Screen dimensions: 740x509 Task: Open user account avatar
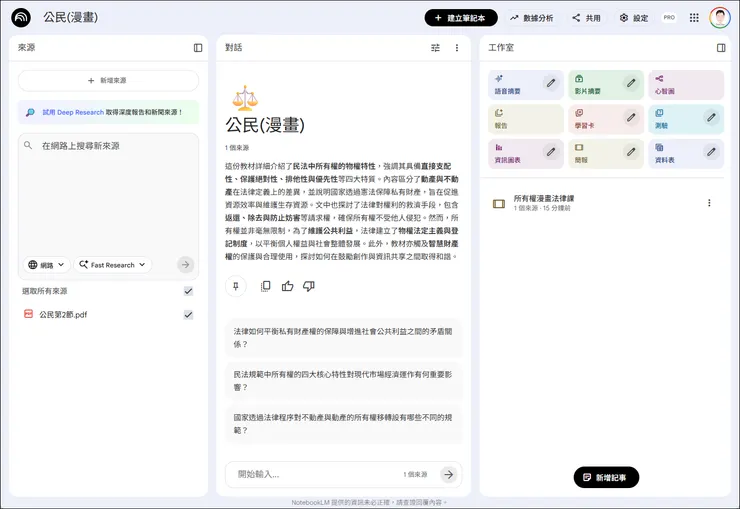[720, 18]
